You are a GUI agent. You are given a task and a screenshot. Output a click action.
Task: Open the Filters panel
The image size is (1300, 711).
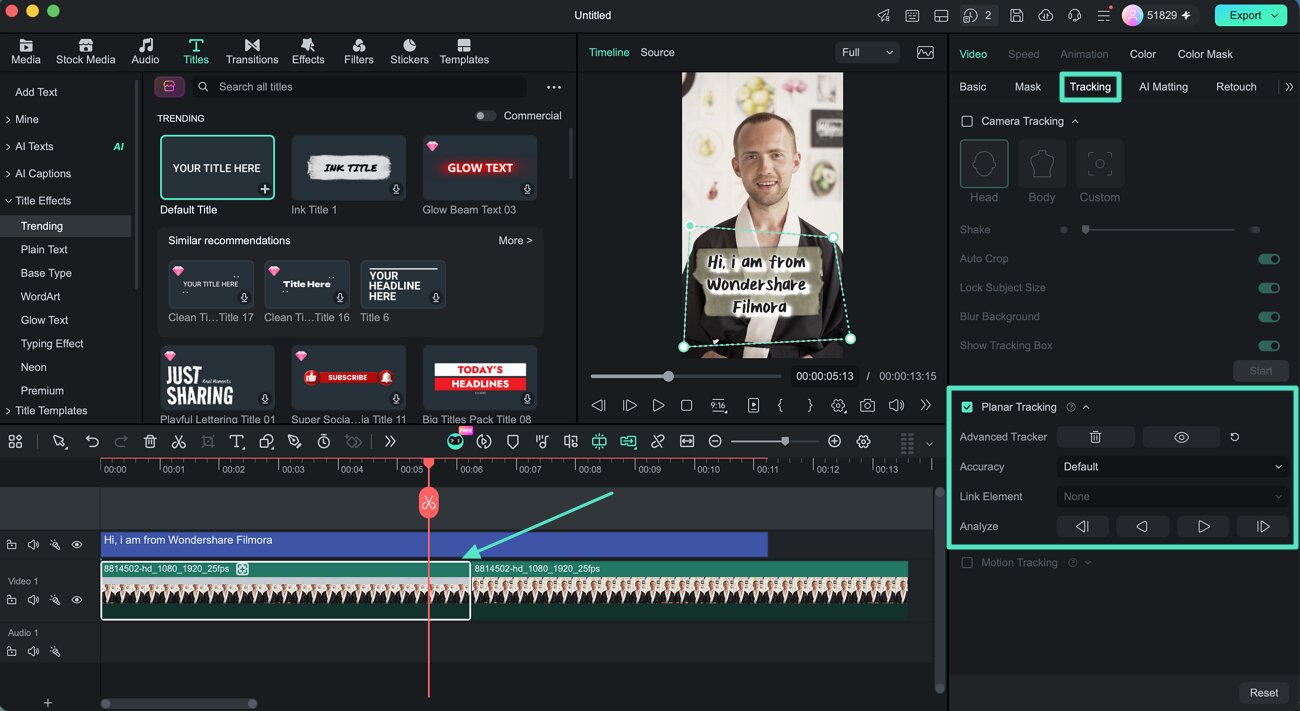[359, 52]
